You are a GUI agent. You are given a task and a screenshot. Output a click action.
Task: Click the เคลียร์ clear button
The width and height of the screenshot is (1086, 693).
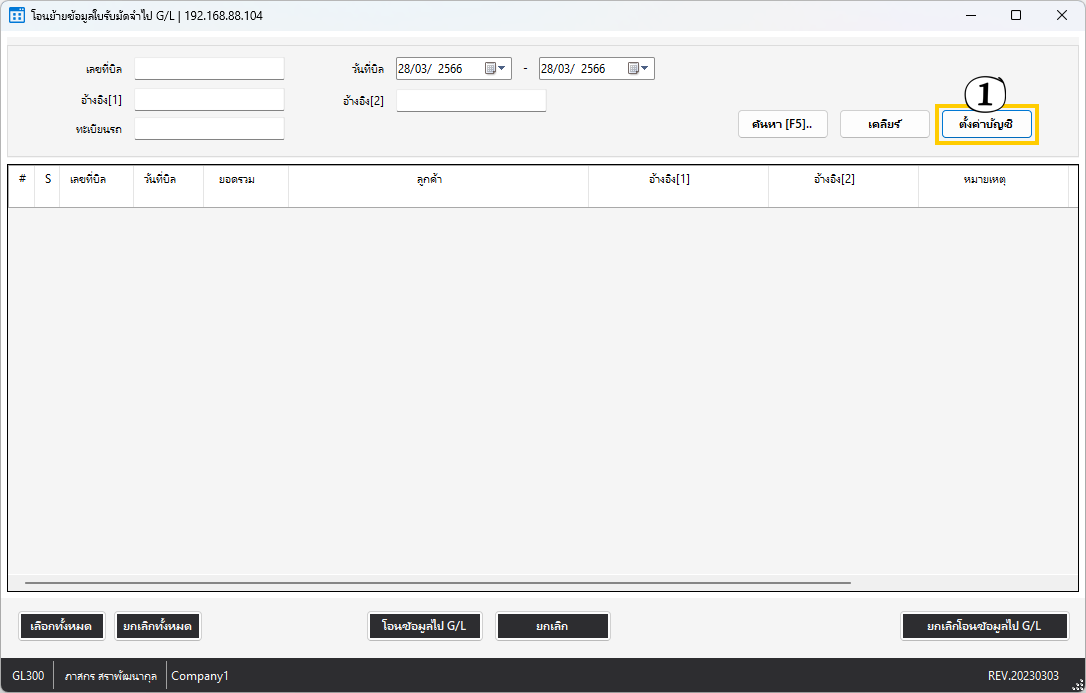[884, 124]
